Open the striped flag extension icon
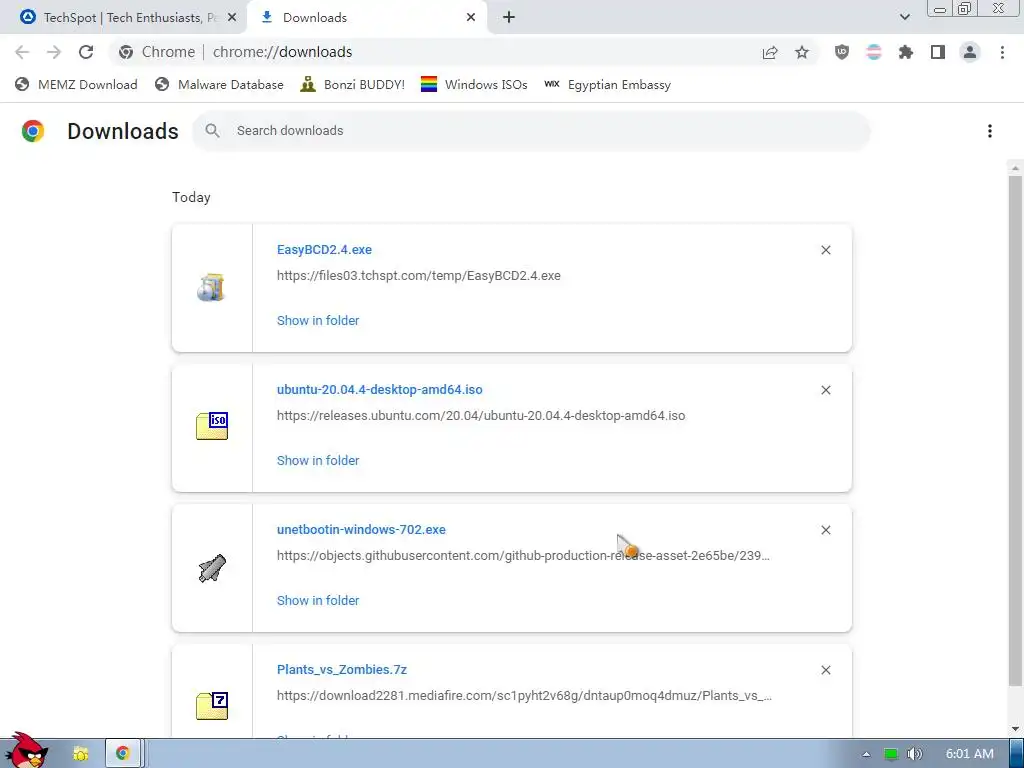Viewport: 1024px width, 768px height. tap(874, 52)
